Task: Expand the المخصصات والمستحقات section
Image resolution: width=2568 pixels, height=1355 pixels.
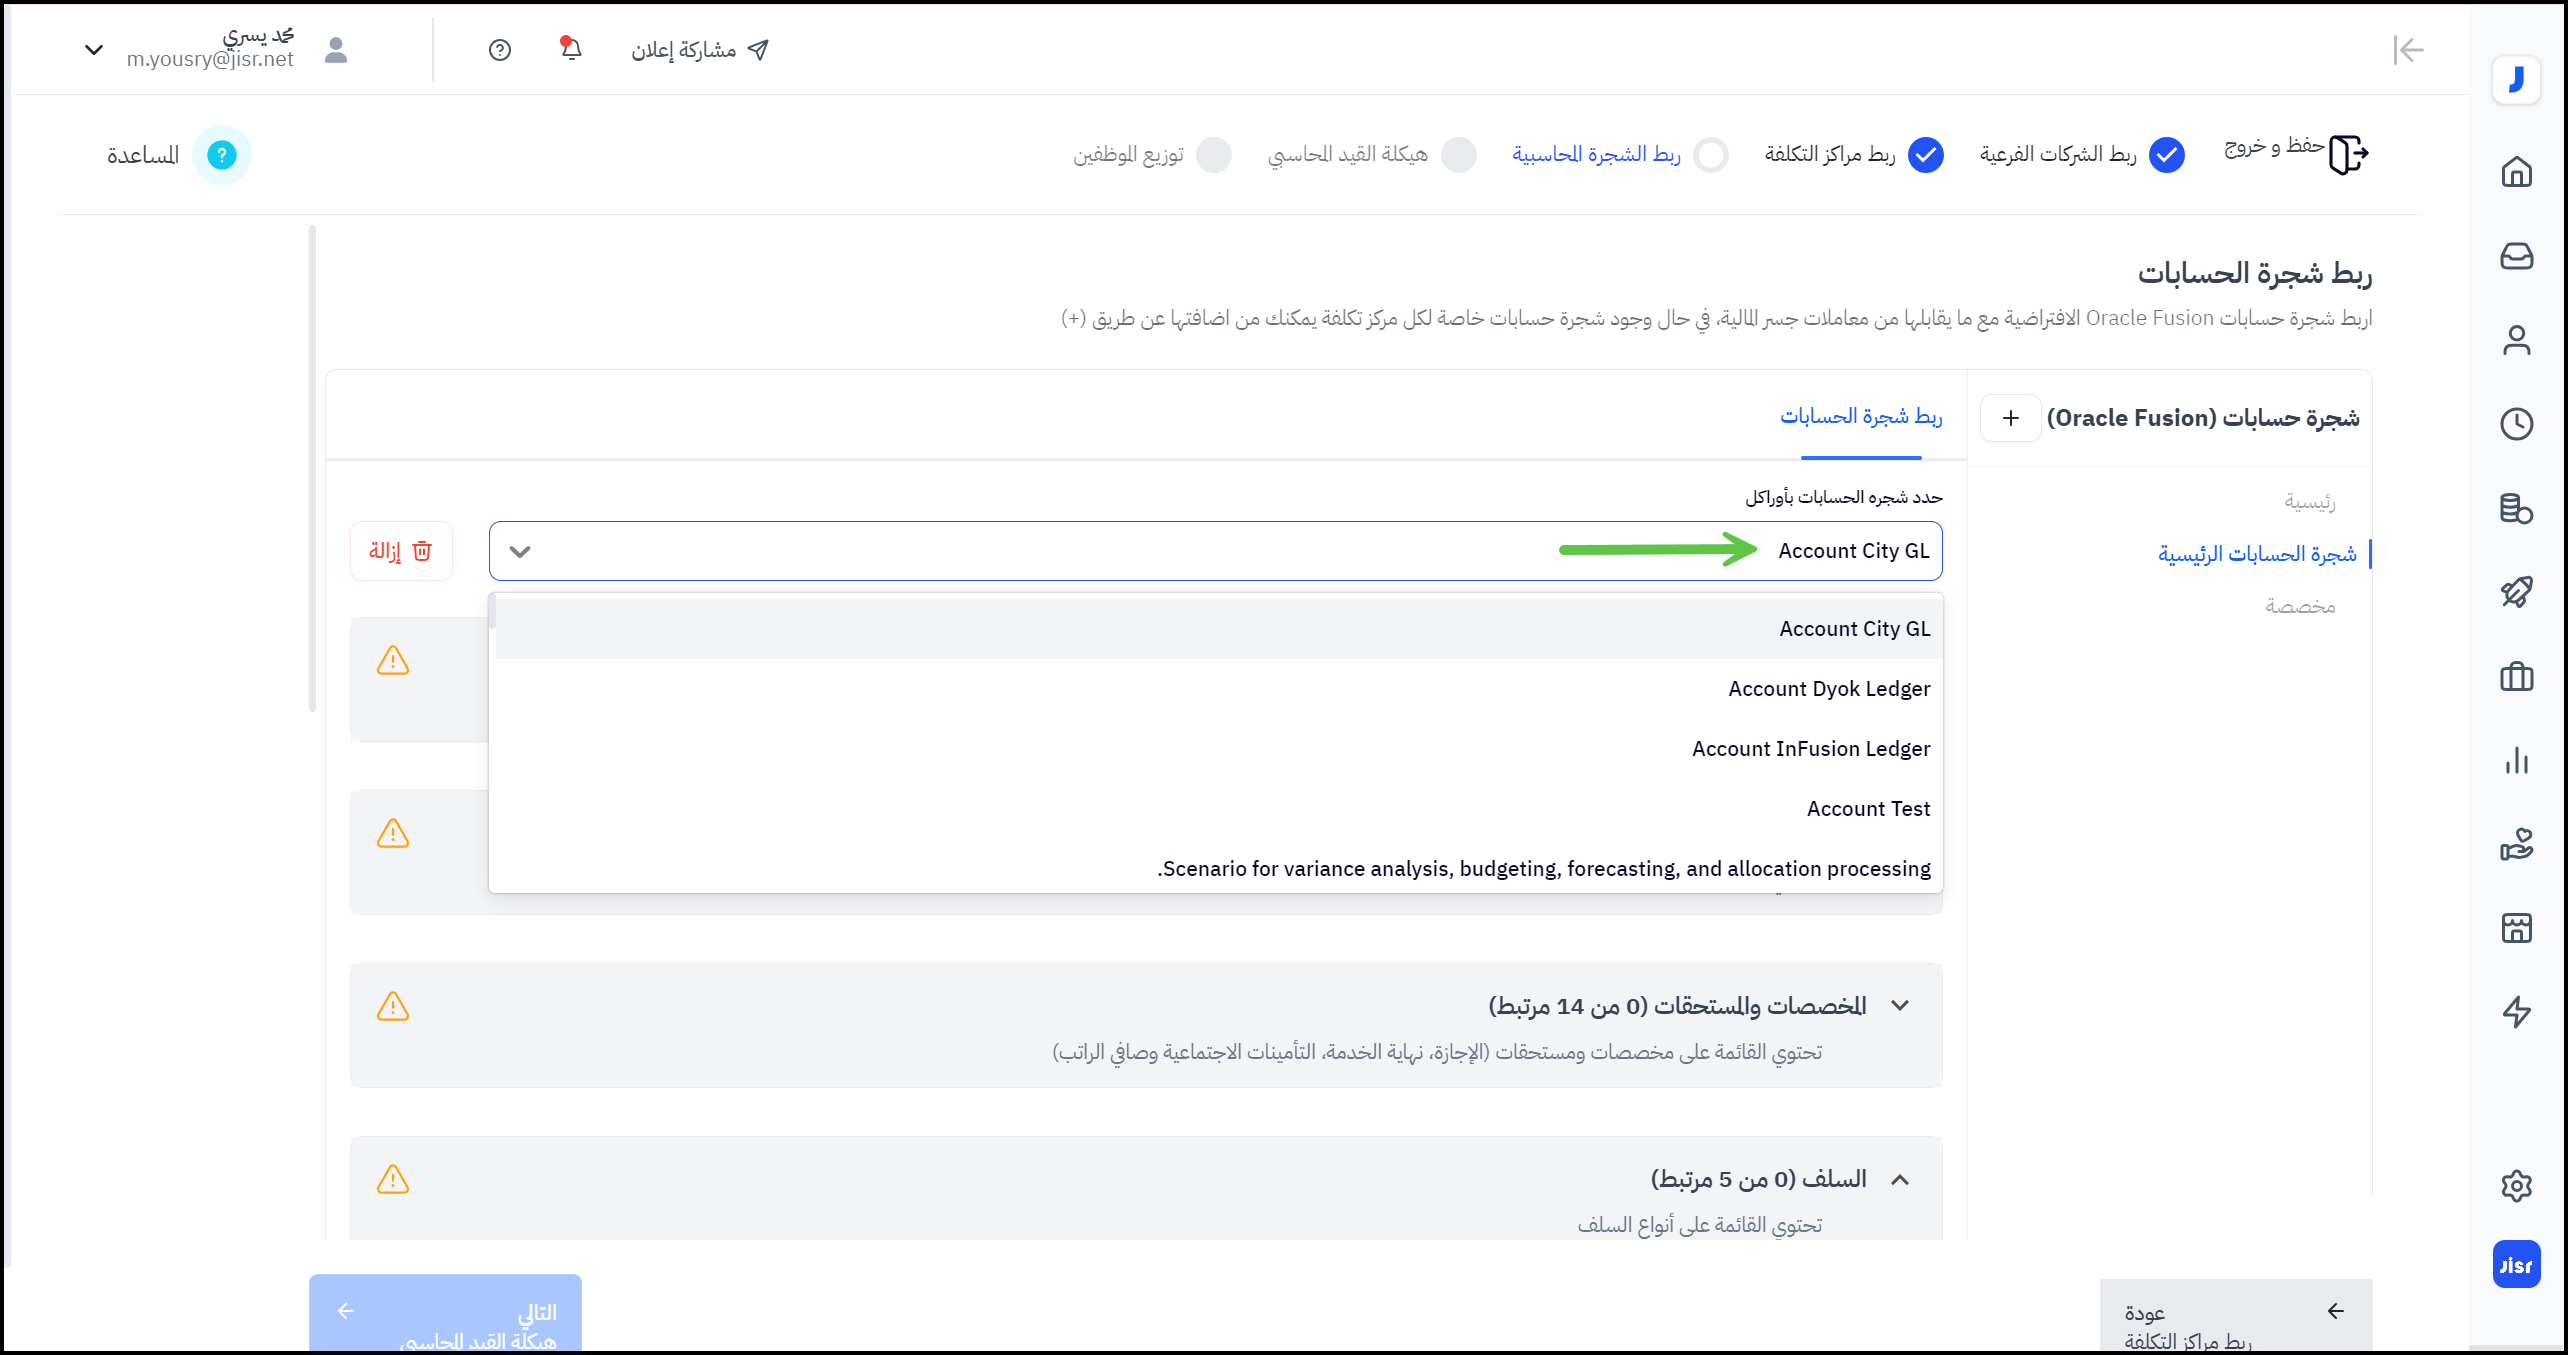Action: [1900, 1006]
